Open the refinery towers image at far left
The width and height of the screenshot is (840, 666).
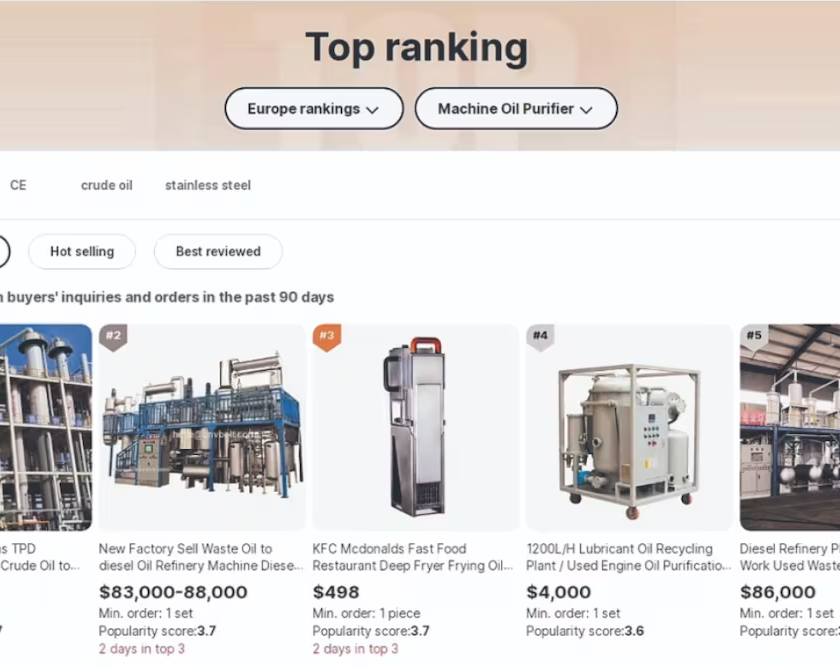tap(46, 428)
